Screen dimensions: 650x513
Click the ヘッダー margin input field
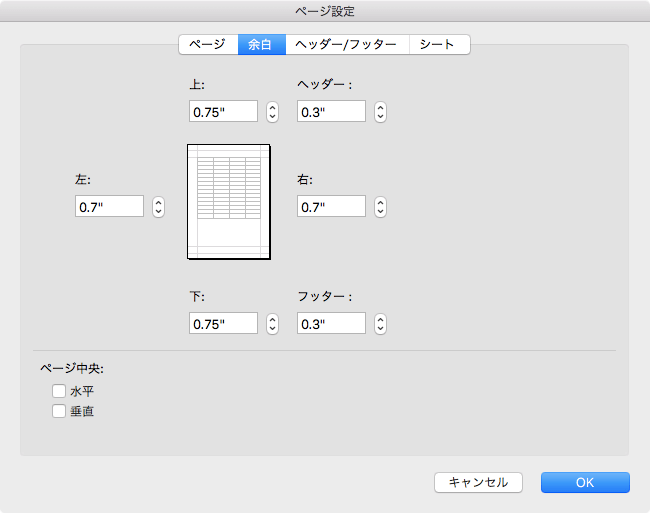click(331, 112)
